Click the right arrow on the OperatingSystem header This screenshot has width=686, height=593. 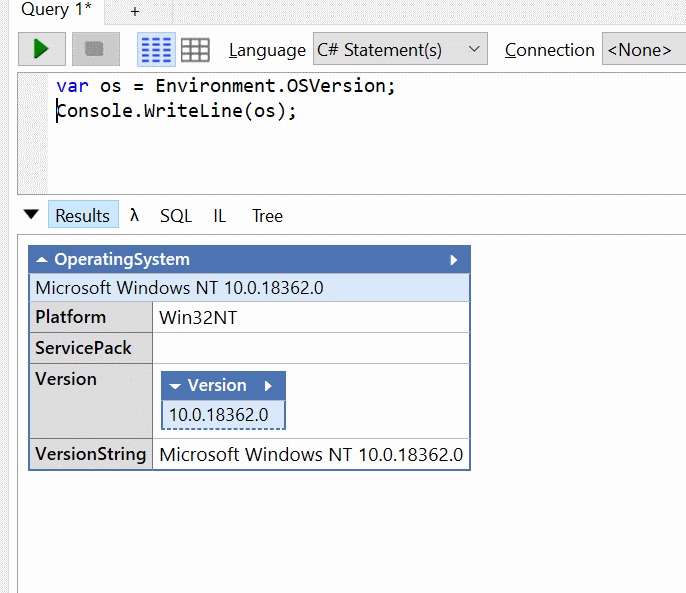453,260
